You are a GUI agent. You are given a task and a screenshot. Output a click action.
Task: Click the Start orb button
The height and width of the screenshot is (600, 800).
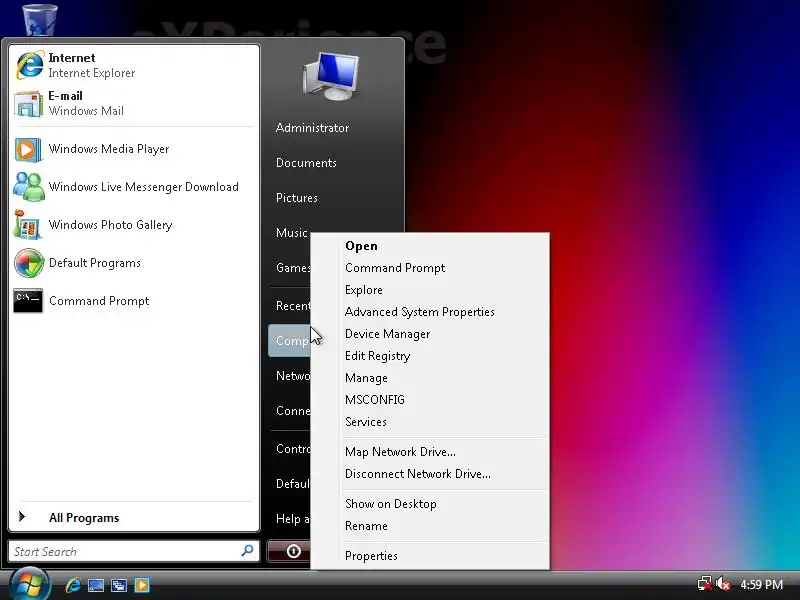coord(30,584)
